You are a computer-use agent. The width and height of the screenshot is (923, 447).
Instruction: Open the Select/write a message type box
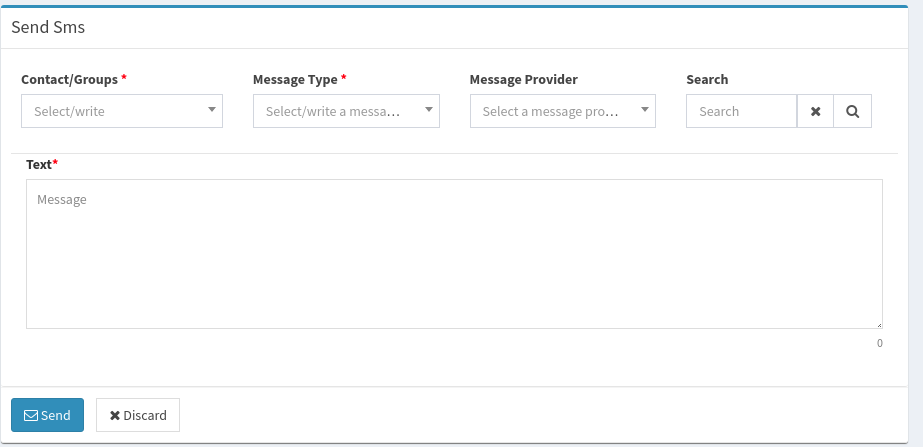pyautogui.click(x=346, y=111)
